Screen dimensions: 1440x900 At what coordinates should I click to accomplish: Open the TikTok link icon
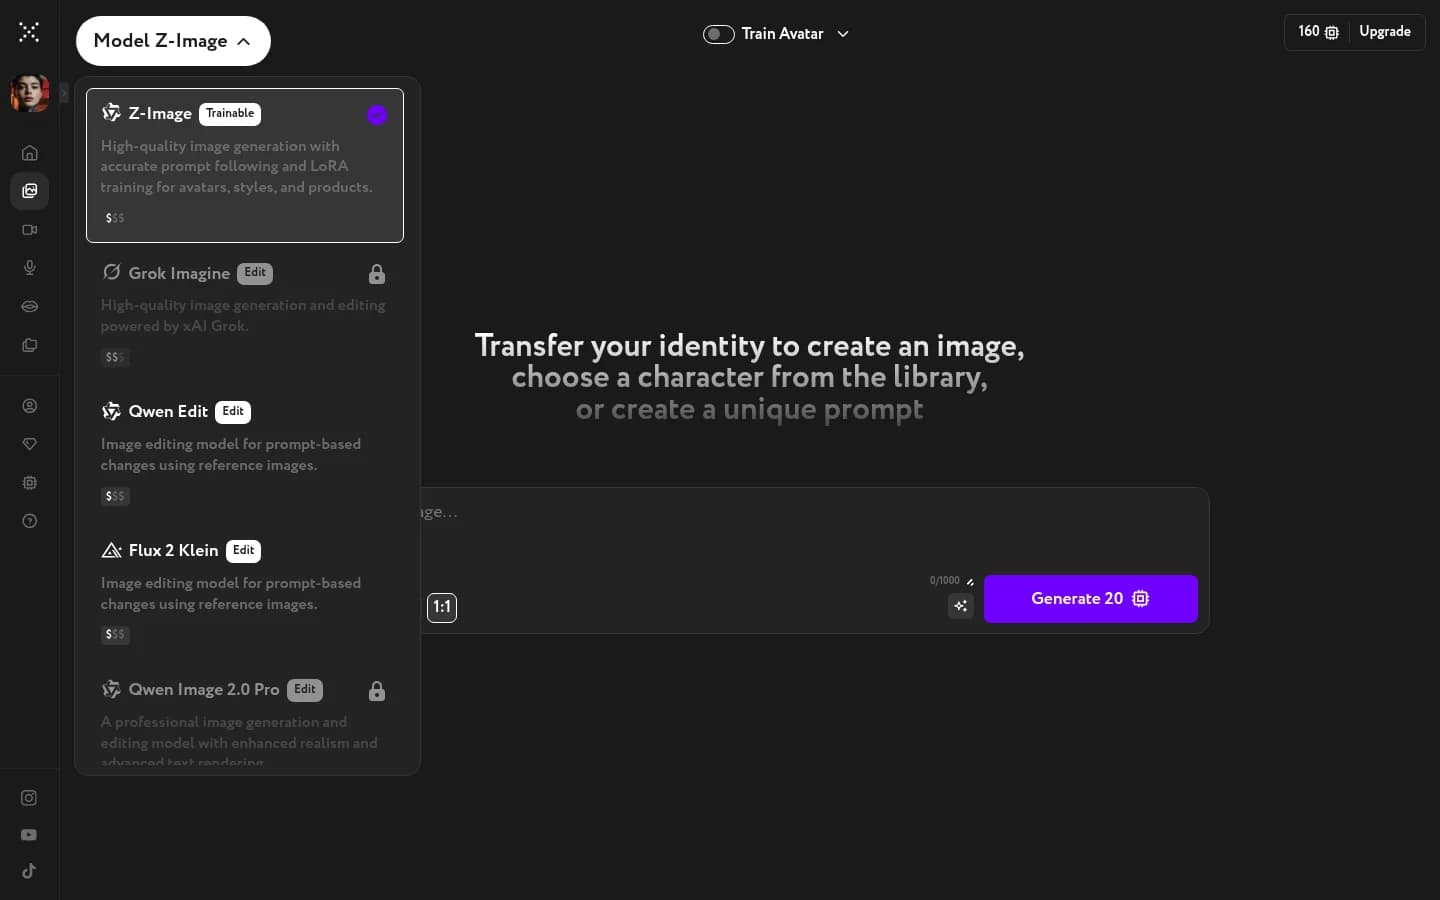tap(29, 871)
